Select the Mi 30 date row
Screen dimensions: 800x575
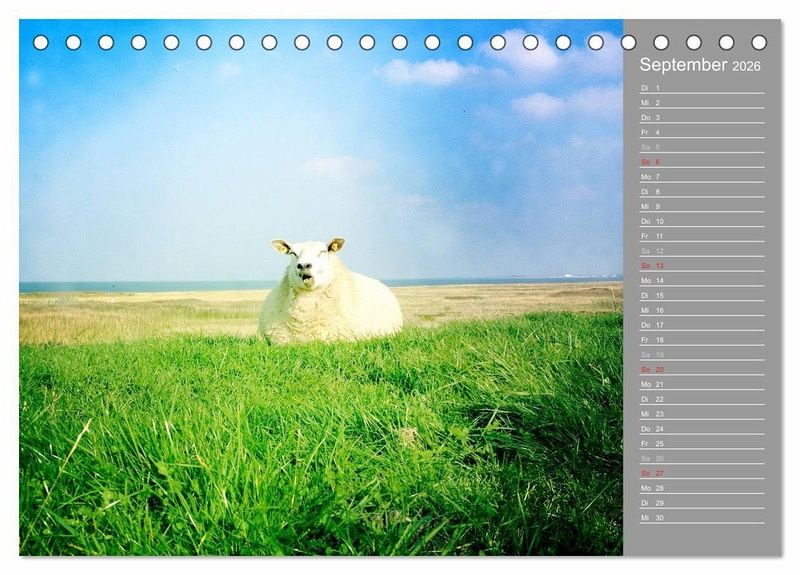tap(701, 517)
